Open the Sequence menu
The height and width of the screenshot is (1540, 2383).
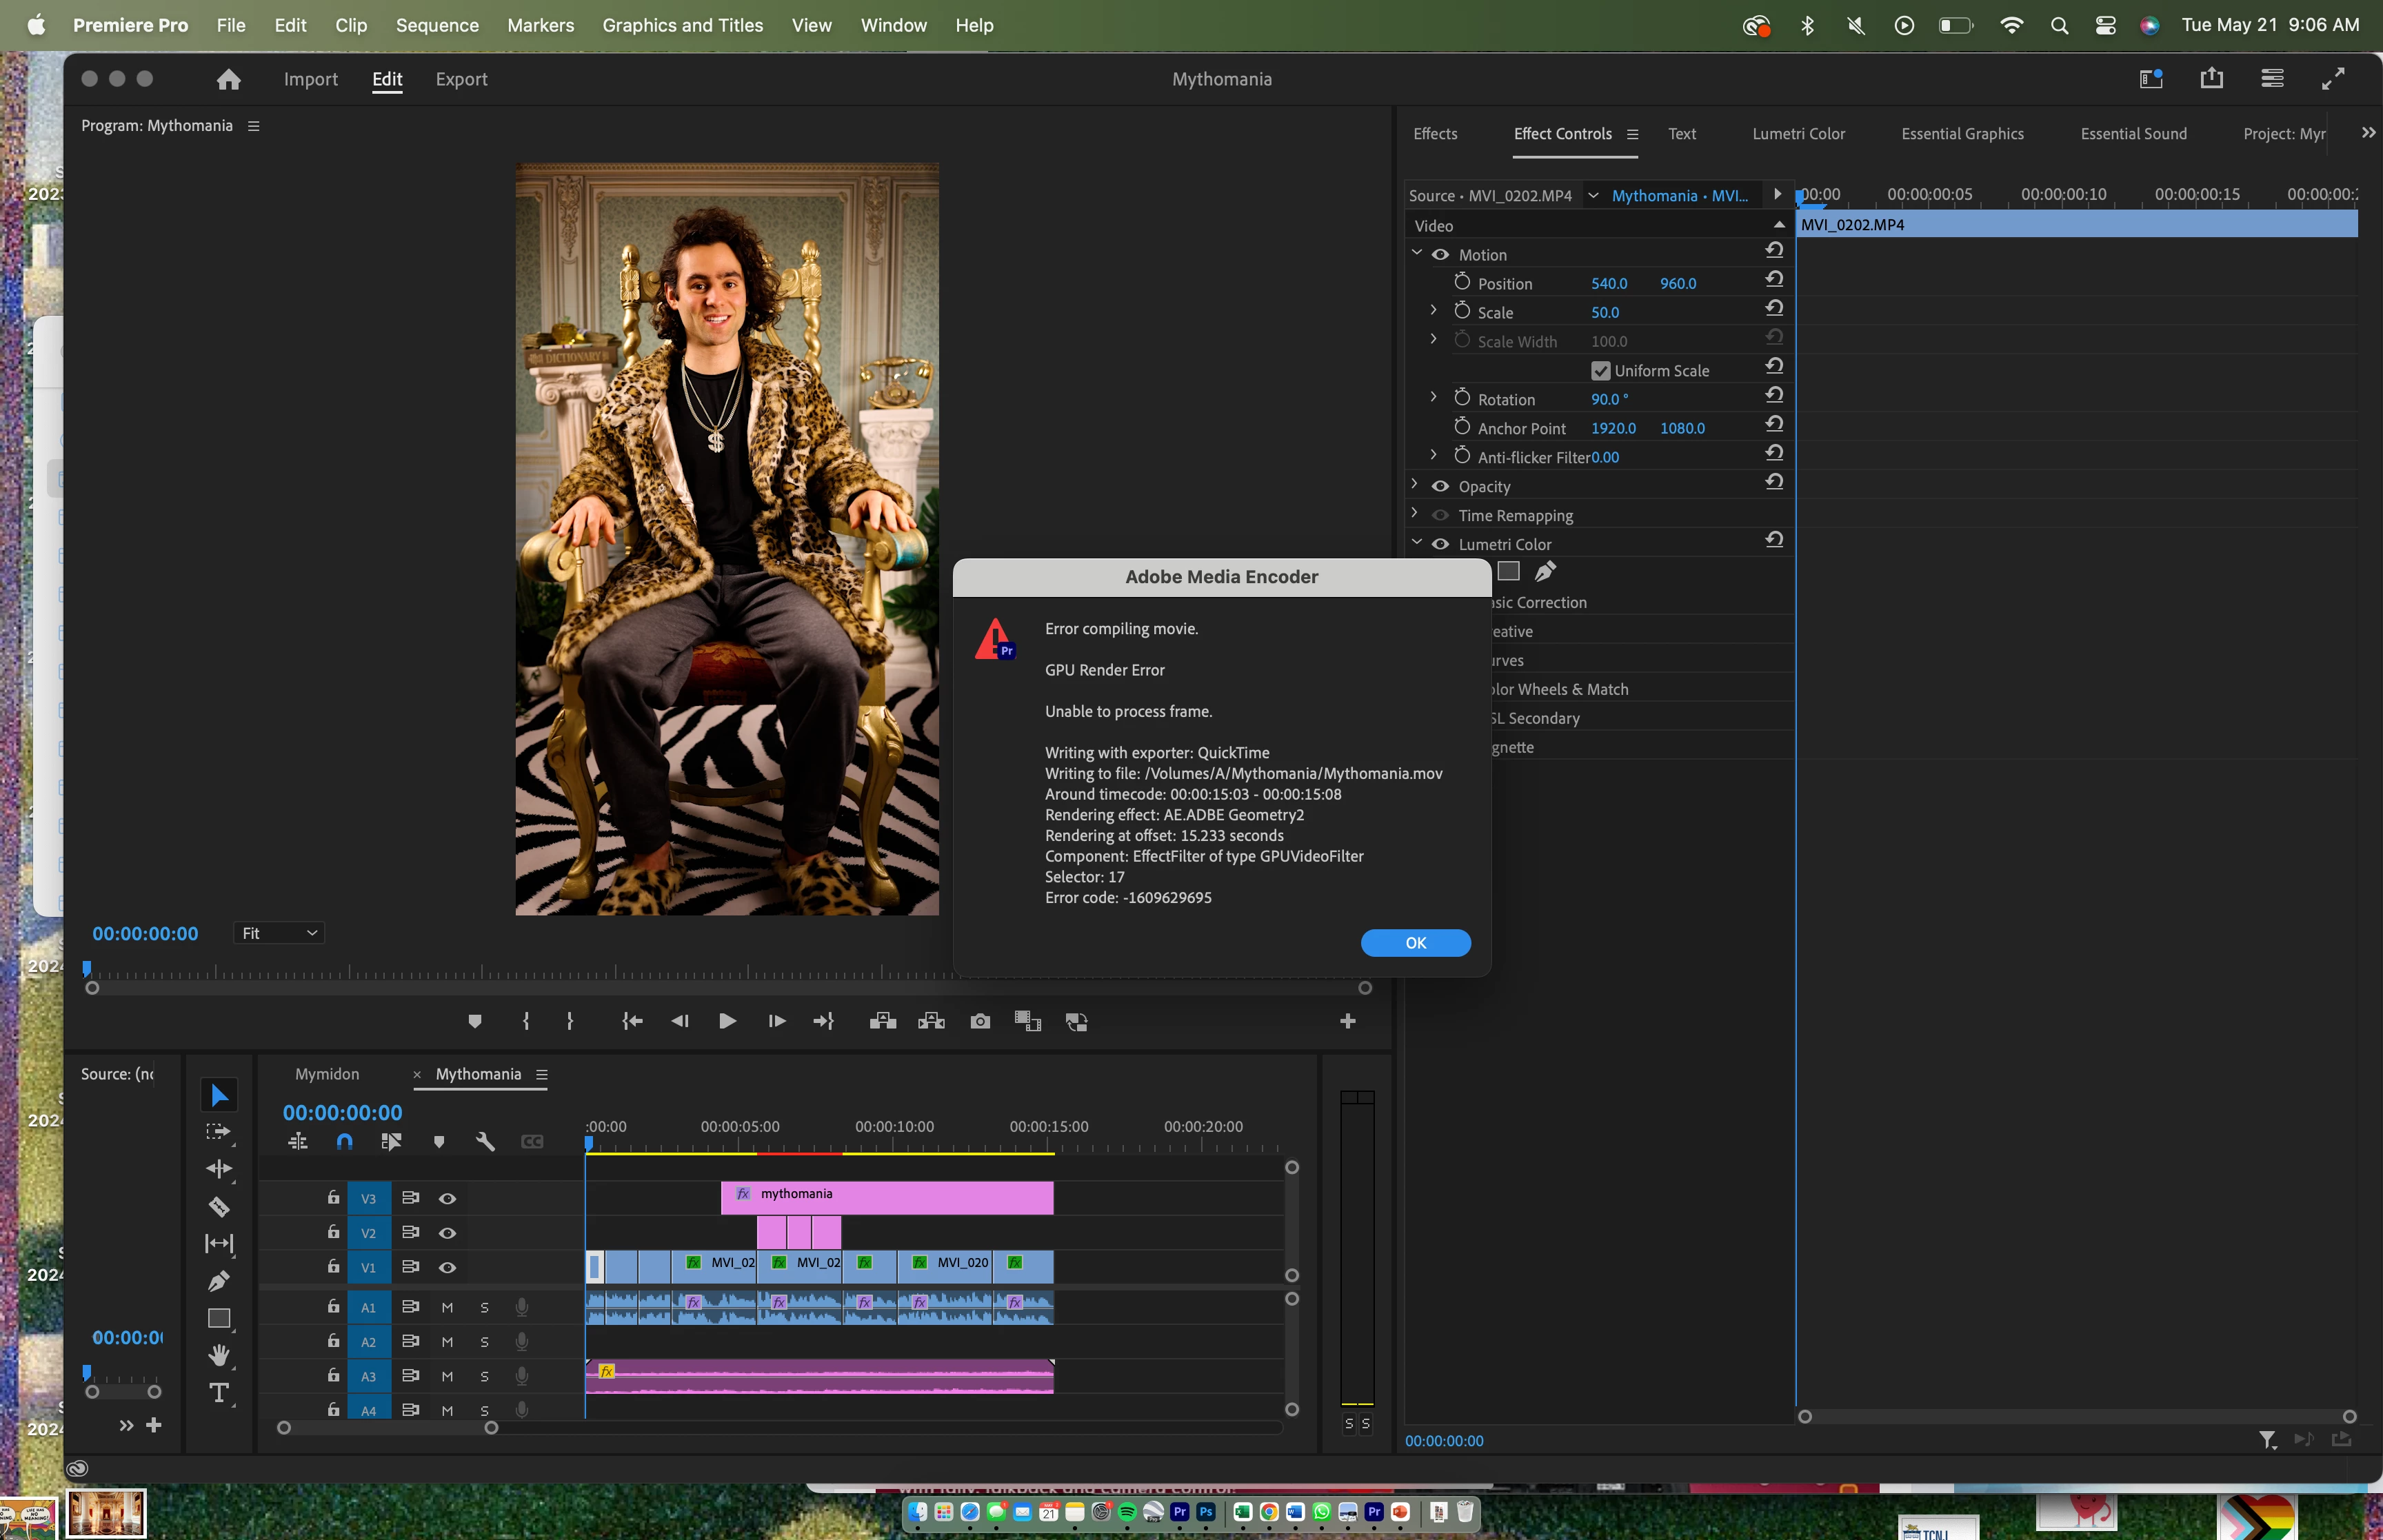(436, 25)
